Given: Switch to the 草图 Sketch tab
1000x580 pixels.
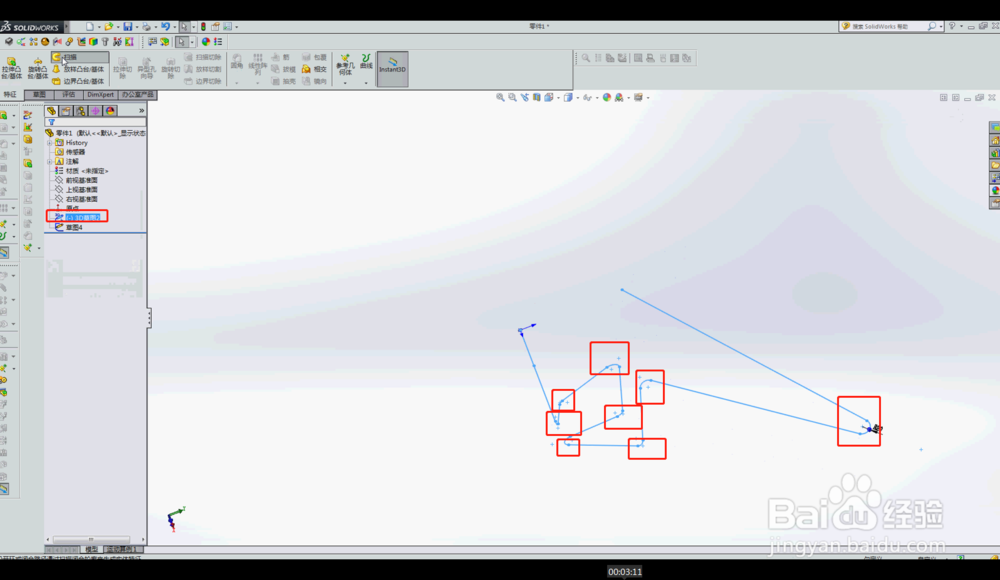Looking at the screenshot, I should 40,94.
